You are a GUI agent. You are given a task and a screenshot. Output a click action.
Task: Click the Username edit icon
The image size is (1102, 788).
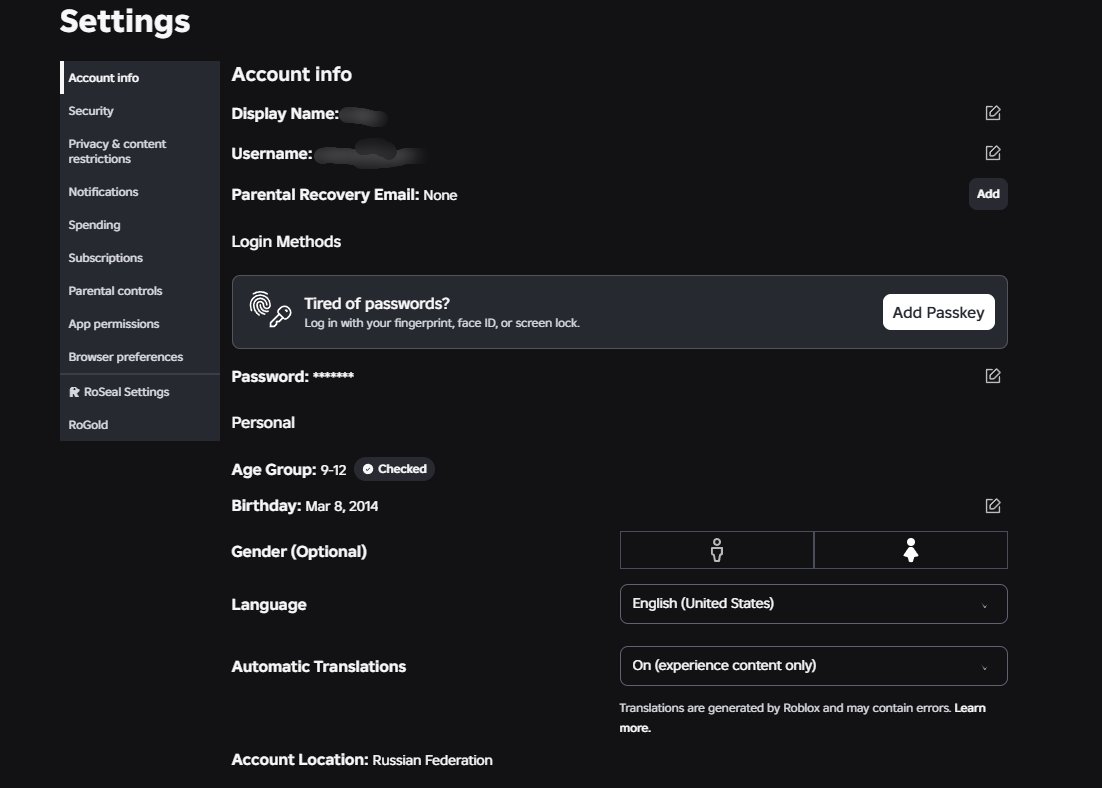pos(992,153)
